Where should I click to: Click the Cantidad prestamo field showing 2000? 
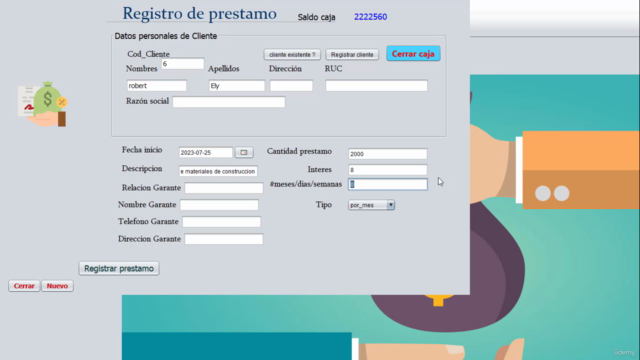[x=388, y=153]
